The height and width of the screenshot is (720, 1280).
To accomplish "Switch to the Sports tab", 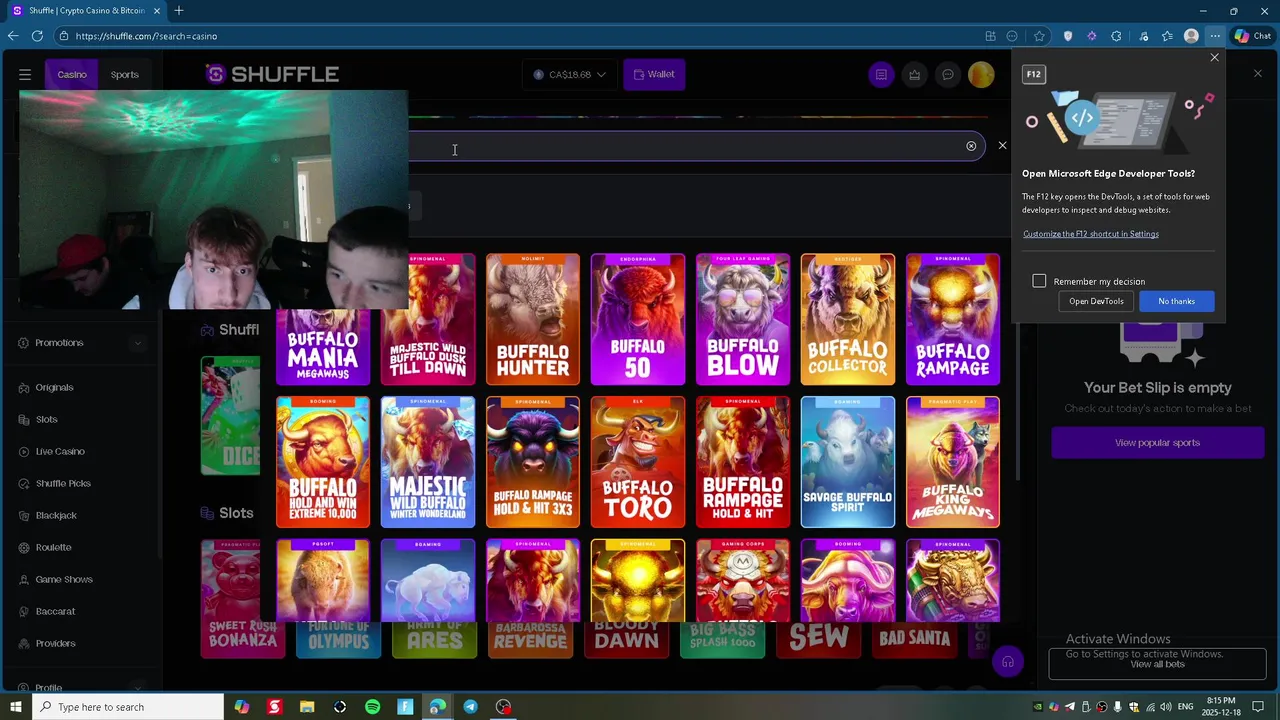I will [x=124, y=75].
